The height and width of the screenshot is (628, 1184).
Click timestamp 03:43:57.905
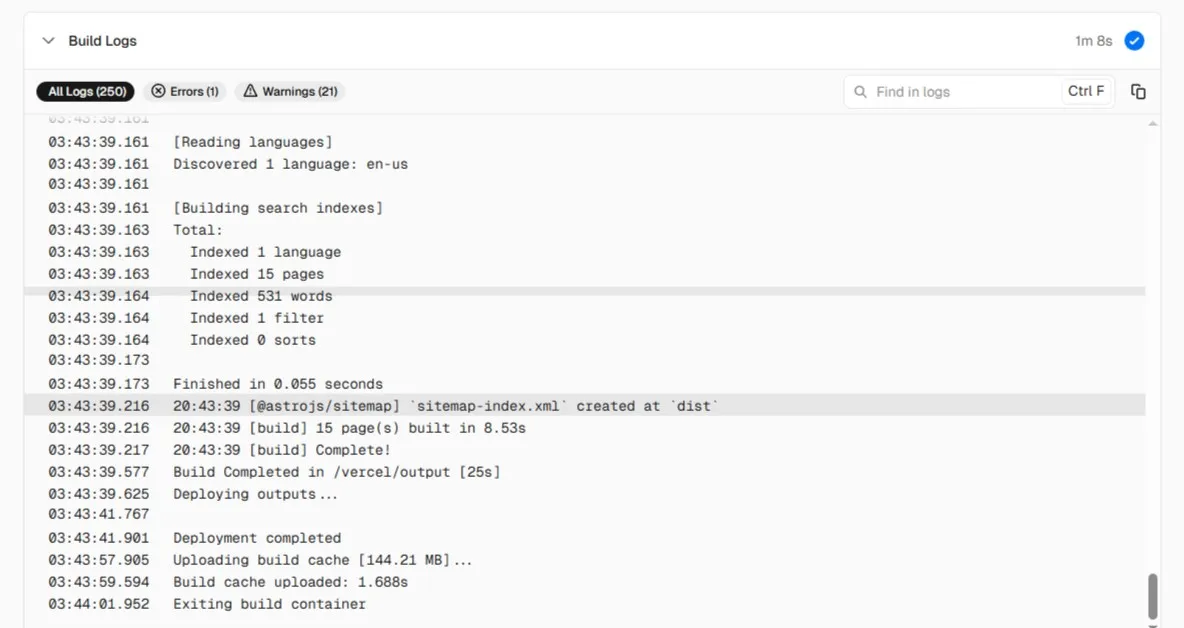[x=99, y=559]
